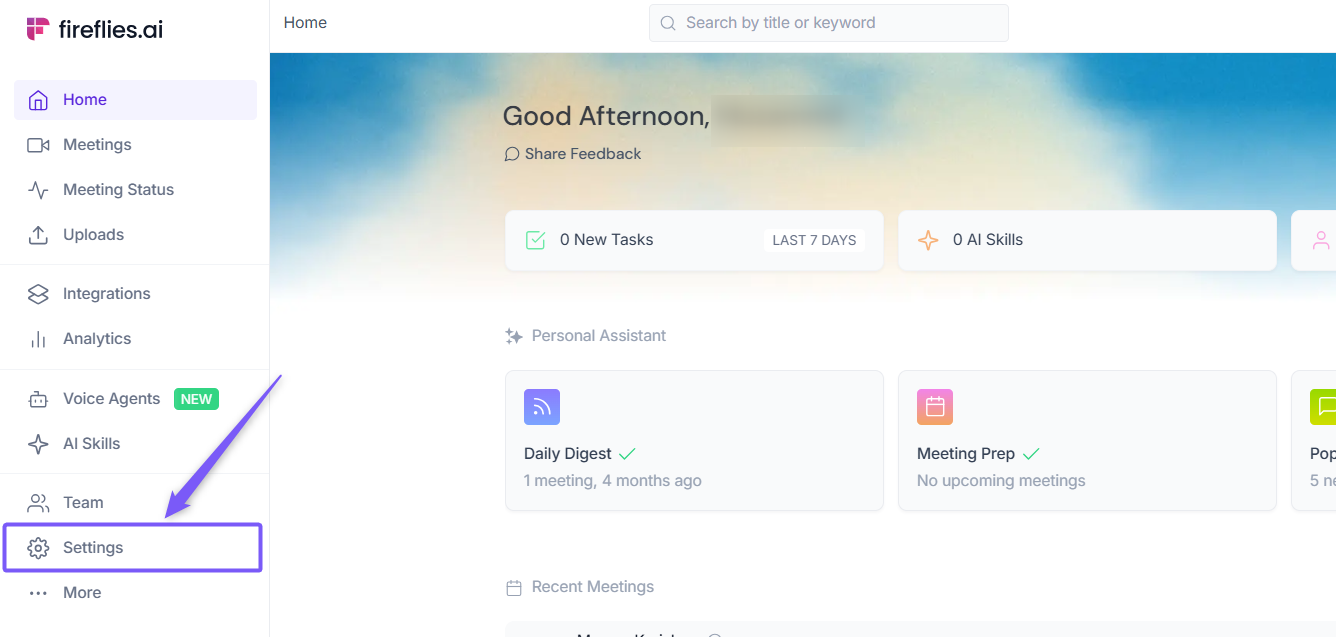Click the Personal Assistant sparkle icon
This screenshot has width=1336, height=637.
pos(514,336)
